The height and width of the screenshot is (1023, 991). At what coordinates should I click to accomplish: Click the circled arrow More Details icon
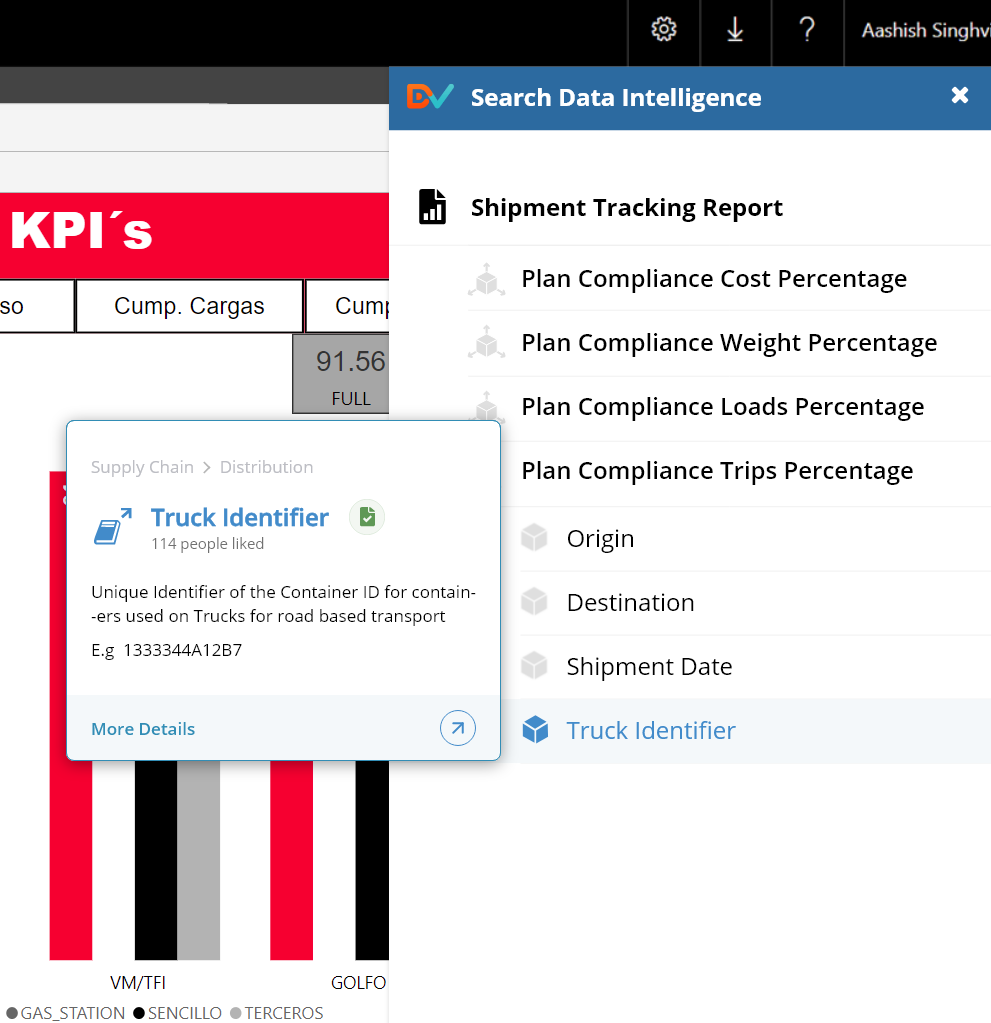click(457, 729)
